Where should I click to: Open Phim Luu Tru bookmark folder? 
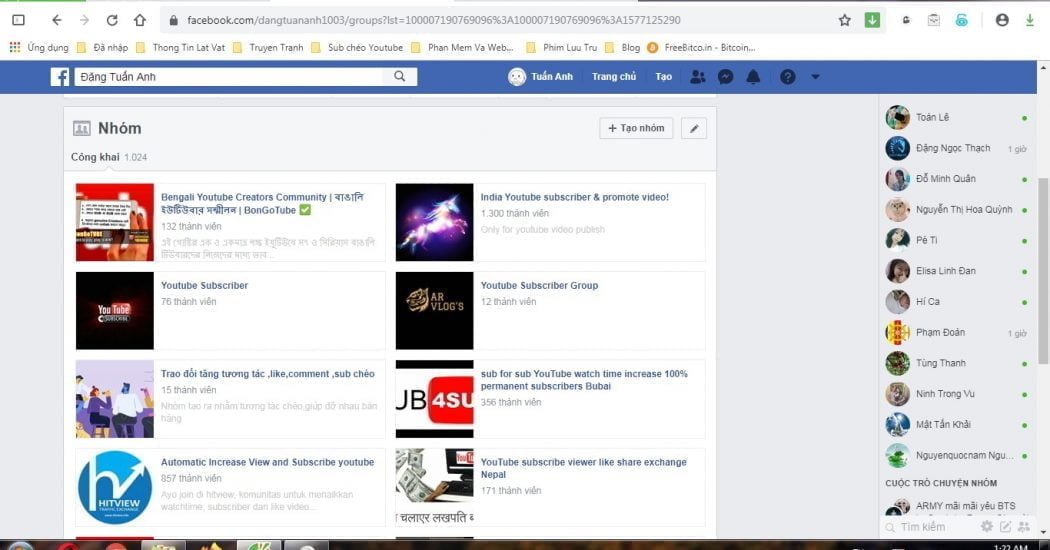tap(562, 48)
